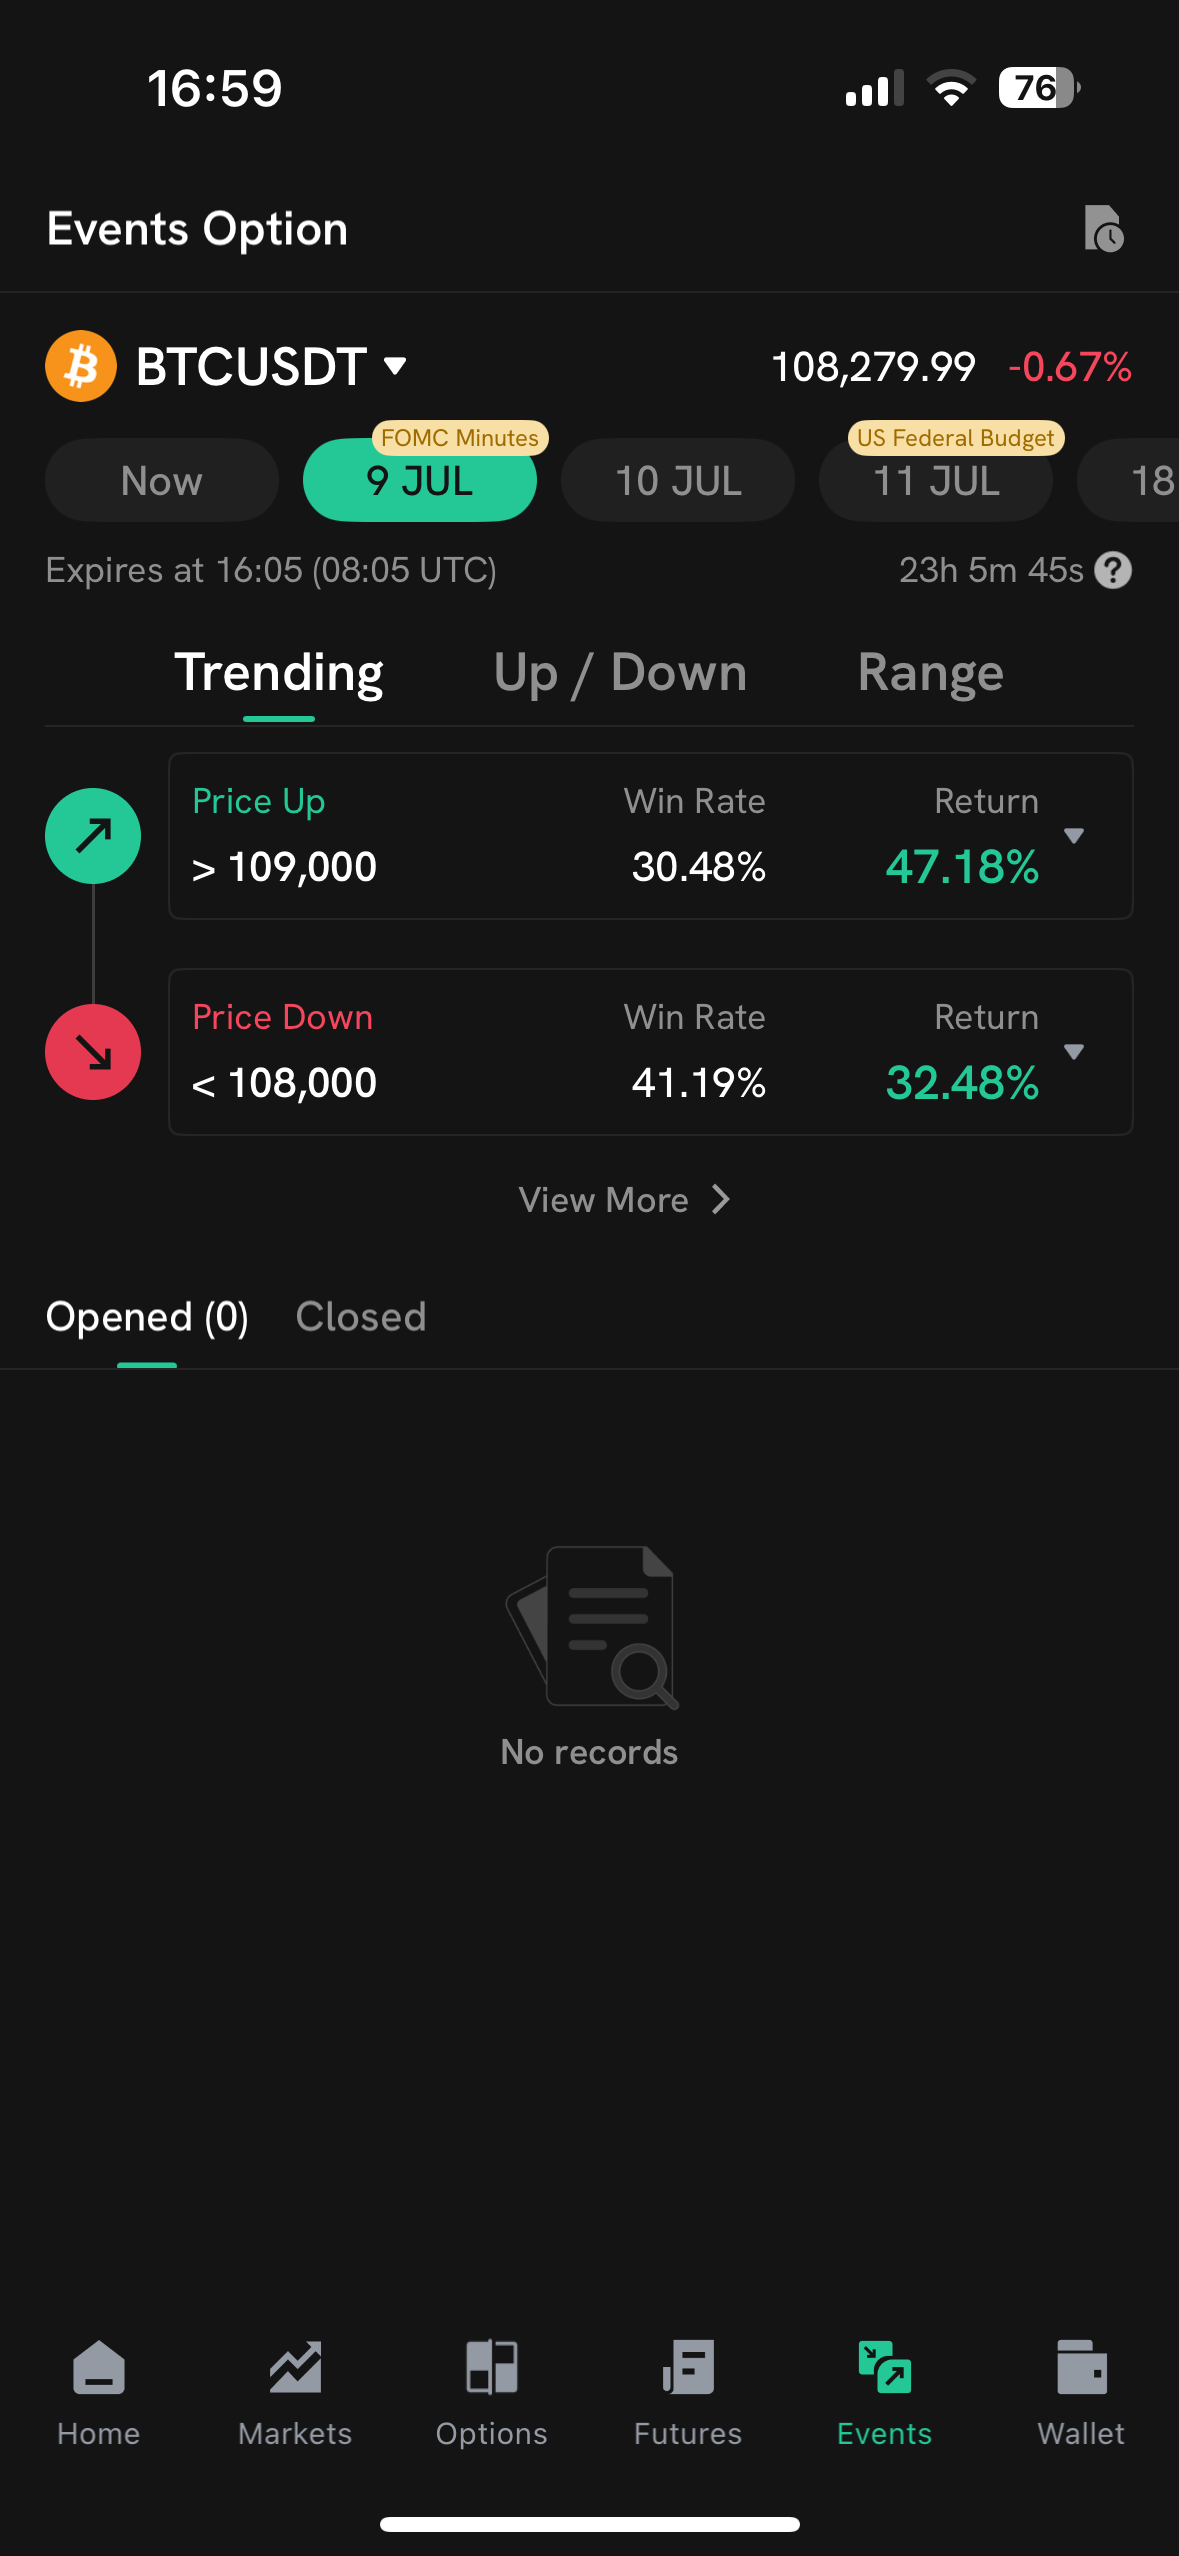Tap the Bitcoin coin logo
The height and width of the screenshot is (2556, 1179).
[81, 366]
